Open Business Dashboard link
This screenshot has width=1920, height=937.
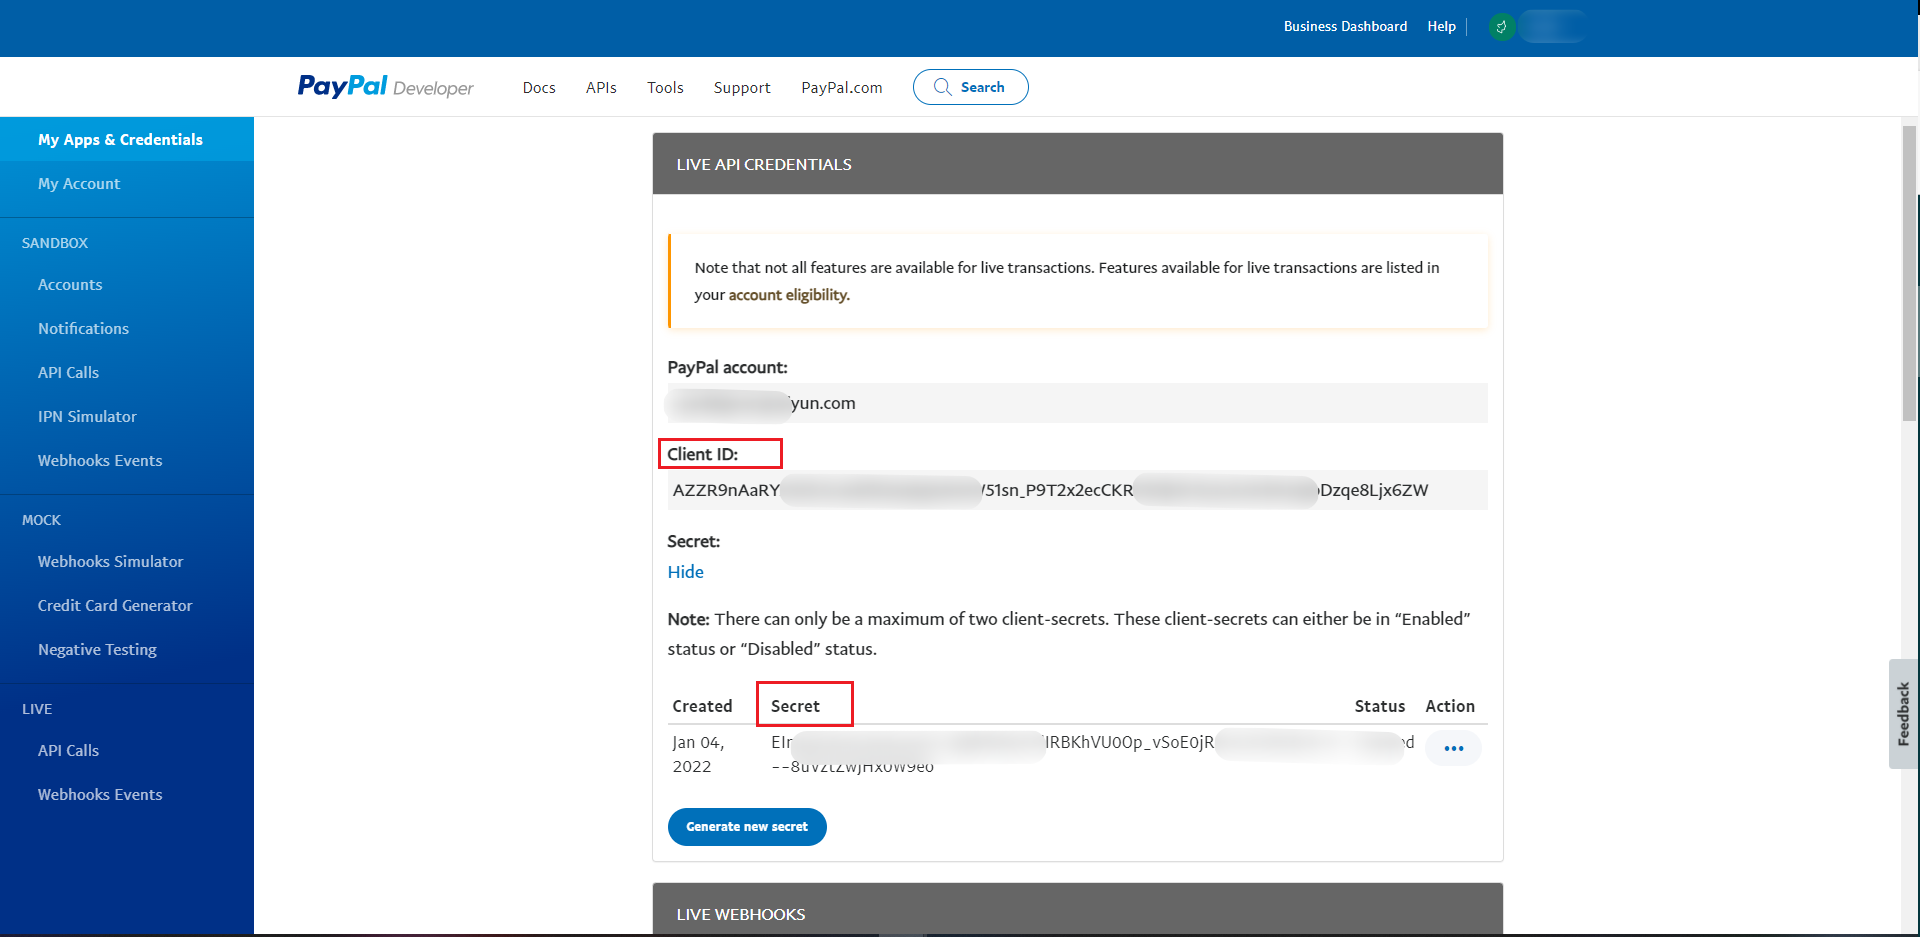(x=1345, y=27)
